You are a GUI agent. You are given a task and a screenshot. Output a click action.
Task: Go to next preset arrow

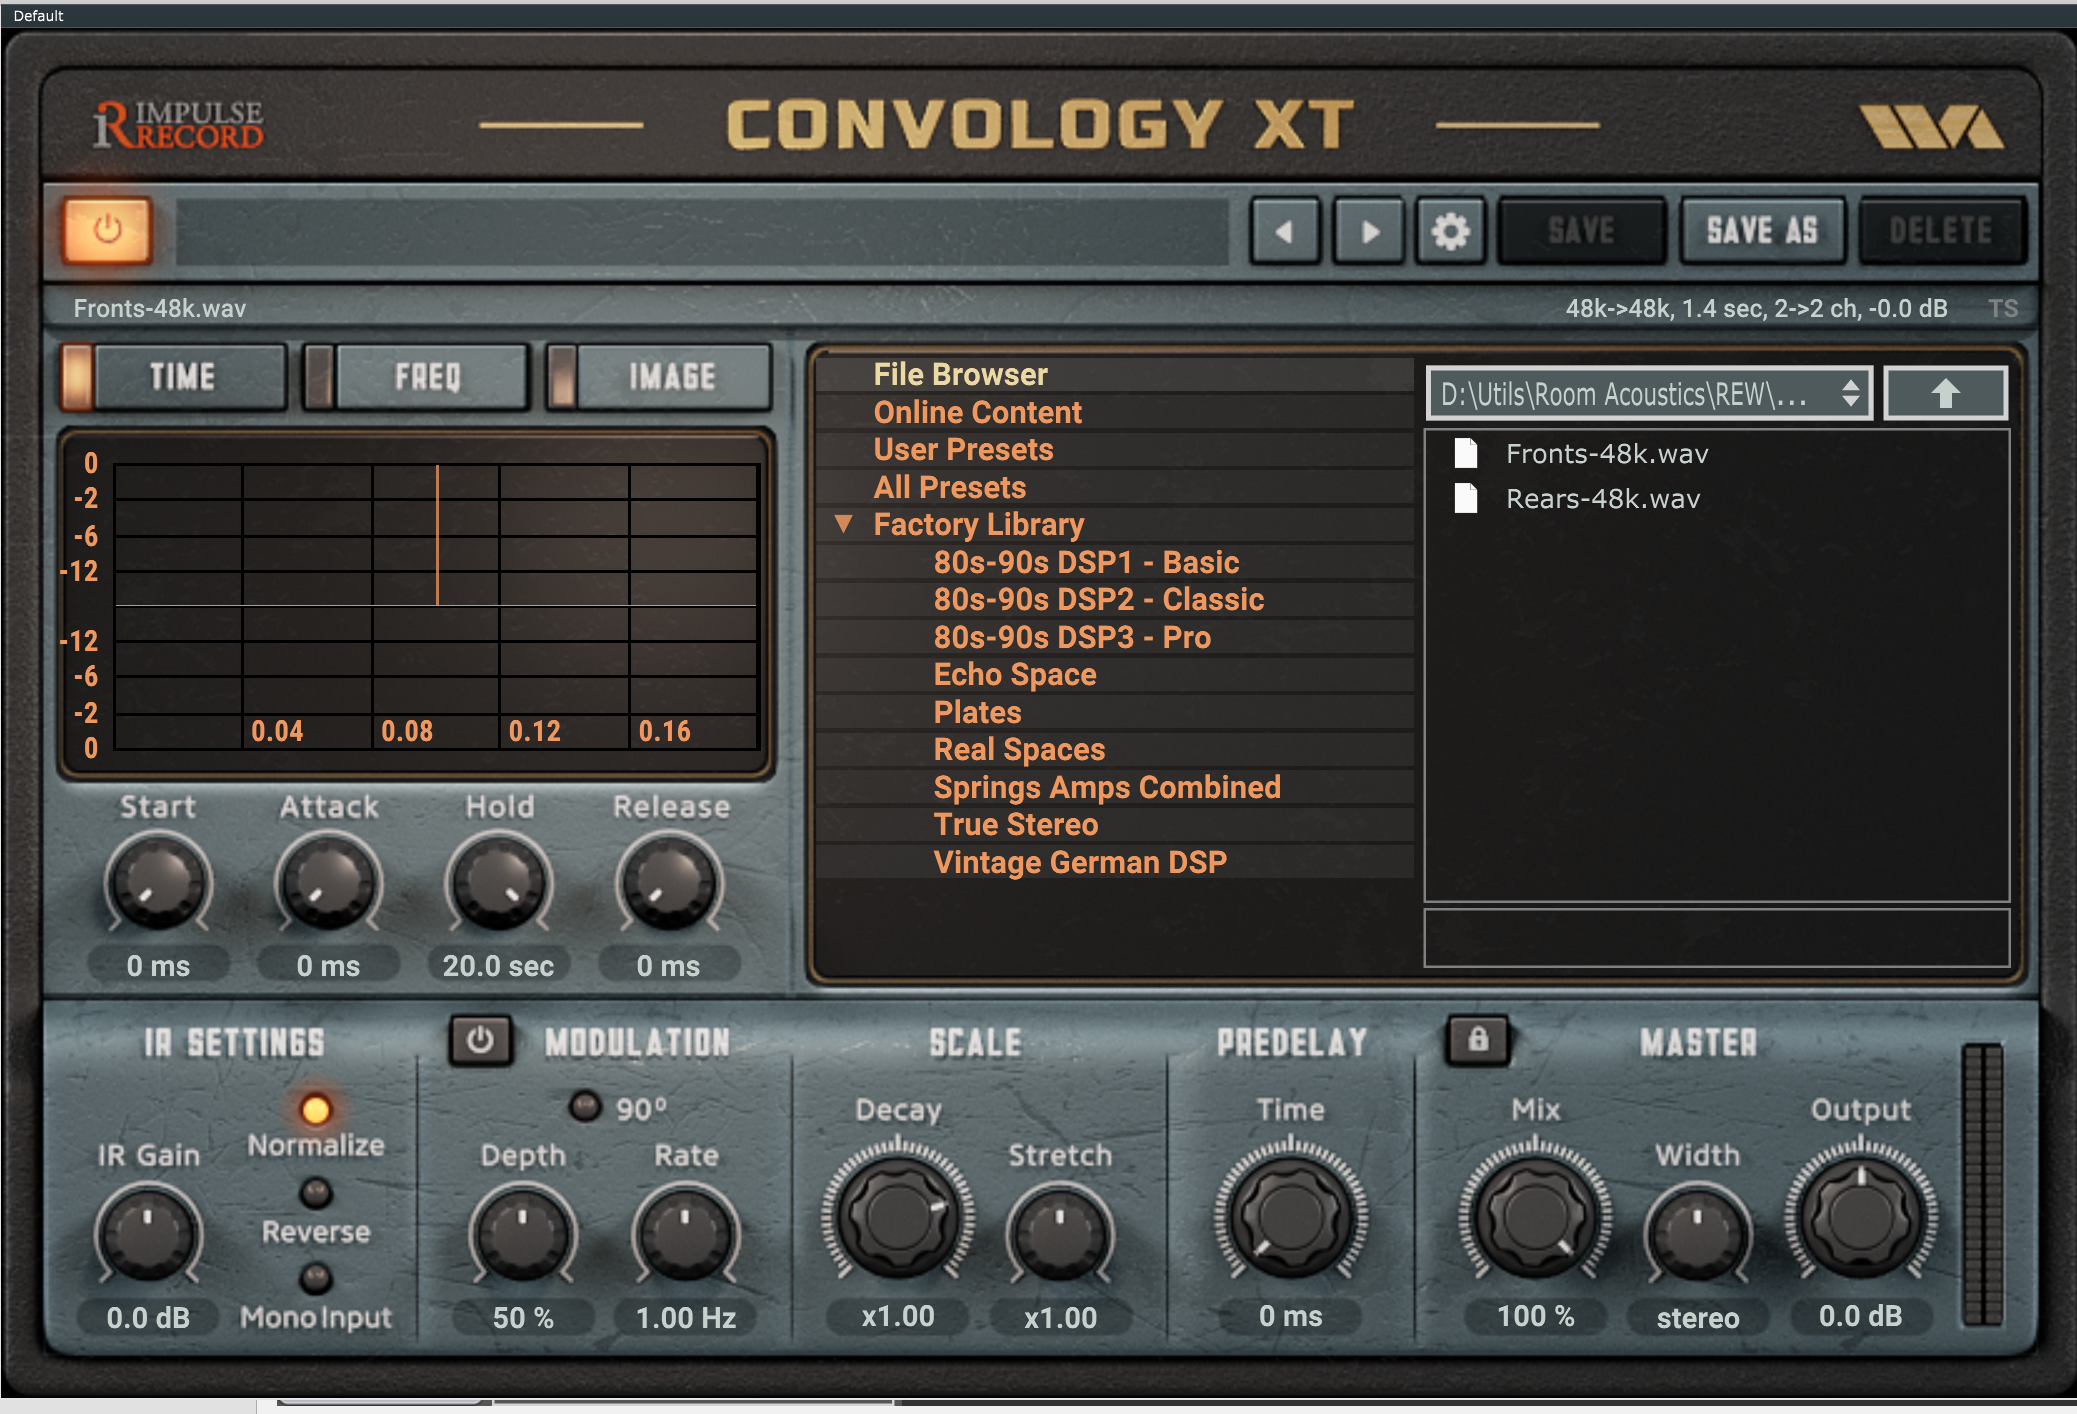click(1369, 231)
